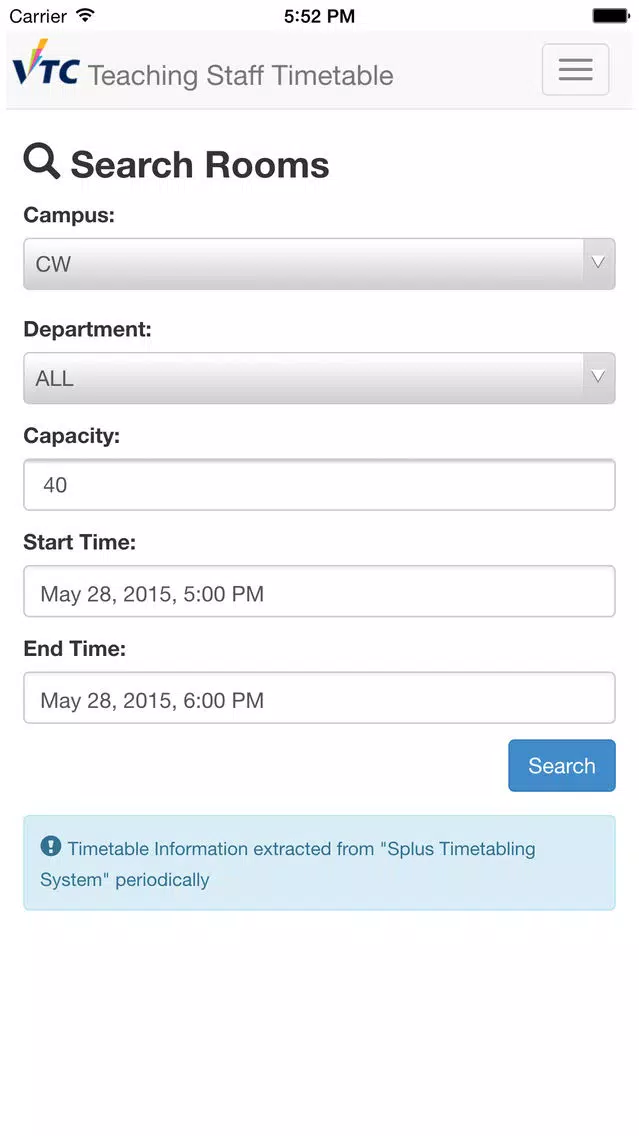Click the magnifying glass icon beside Search Rooms
This screenshot has width=639, height=1136.
coord(41,161)
